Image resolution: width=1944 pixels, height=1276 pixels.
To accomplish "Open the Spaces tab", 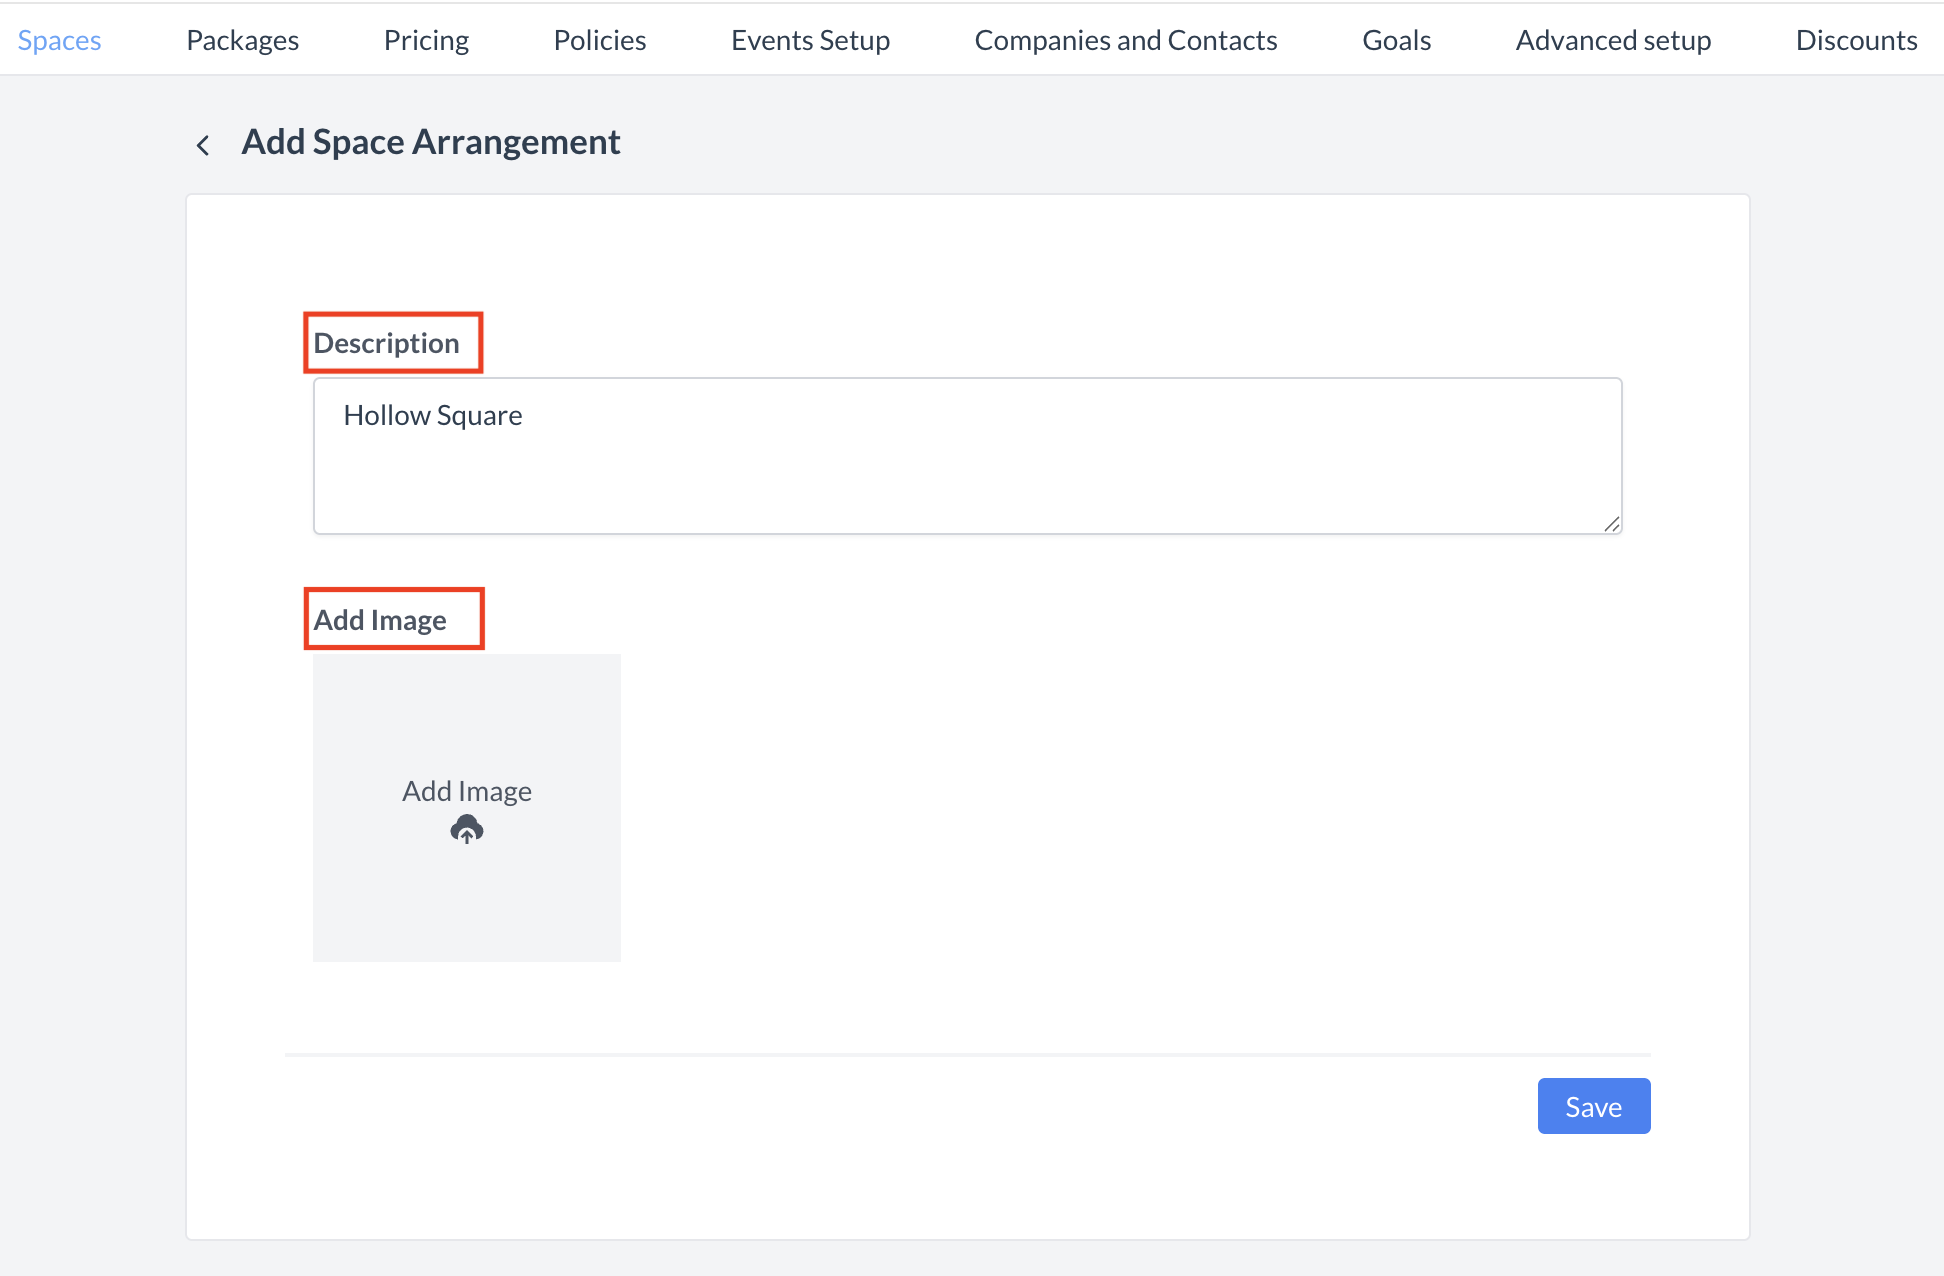I will [x=59, y=40].
